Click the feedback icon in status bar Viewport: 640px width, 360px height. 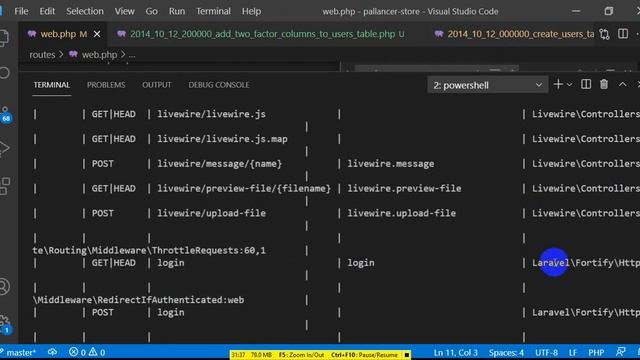pyautogui.click(x=621, y=352)
